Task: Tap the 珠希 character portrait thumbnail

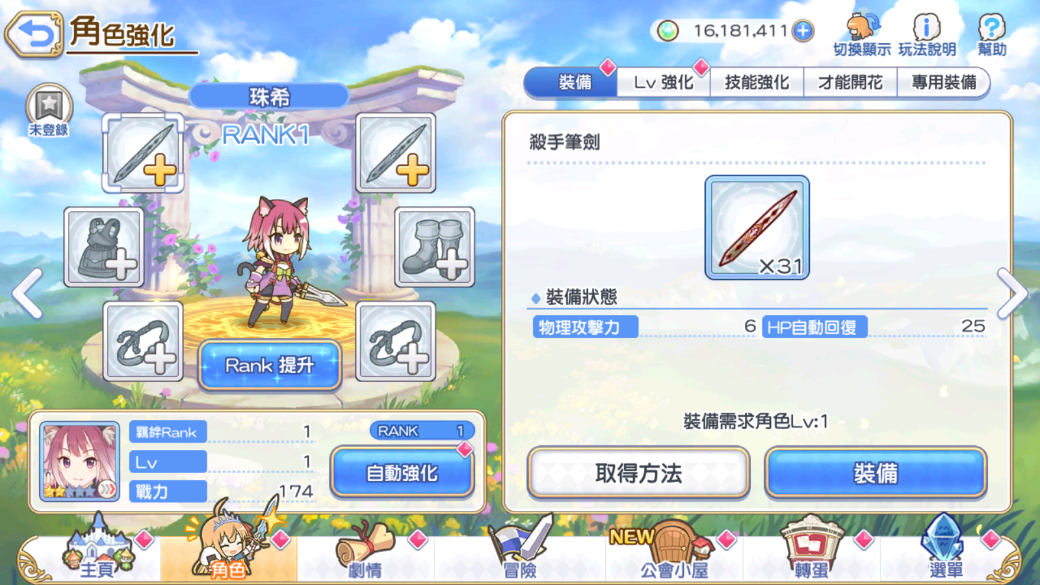Action: point(80,461)
